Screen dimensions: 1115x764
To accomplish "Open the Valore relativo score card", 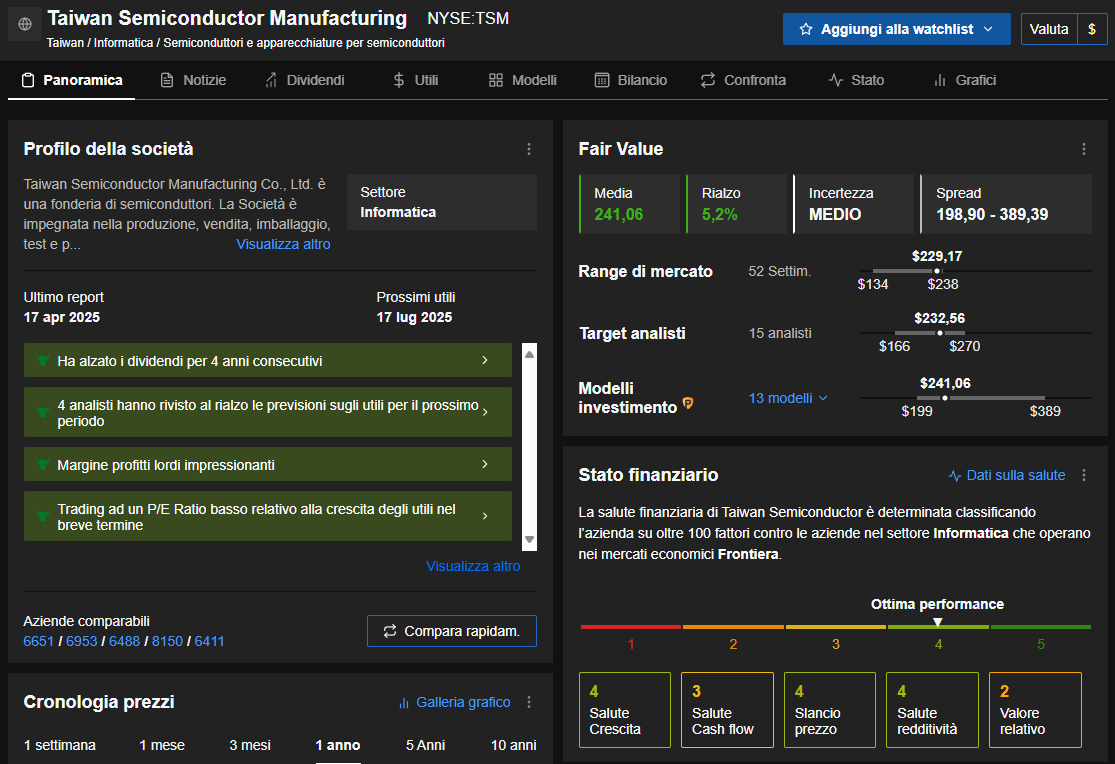I will pos(1035,710).
